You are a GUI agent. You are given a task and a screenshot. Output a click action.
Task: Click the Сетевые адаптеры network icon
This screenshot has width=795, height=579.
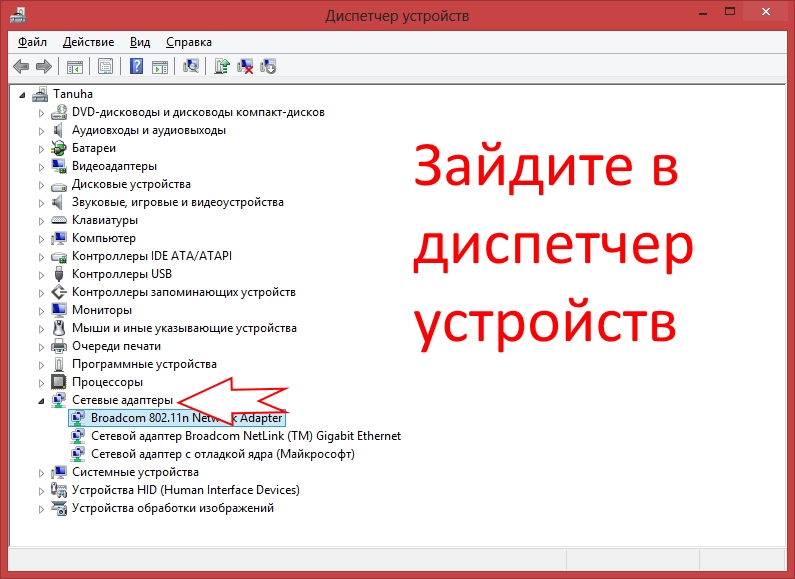coord(59,400)
